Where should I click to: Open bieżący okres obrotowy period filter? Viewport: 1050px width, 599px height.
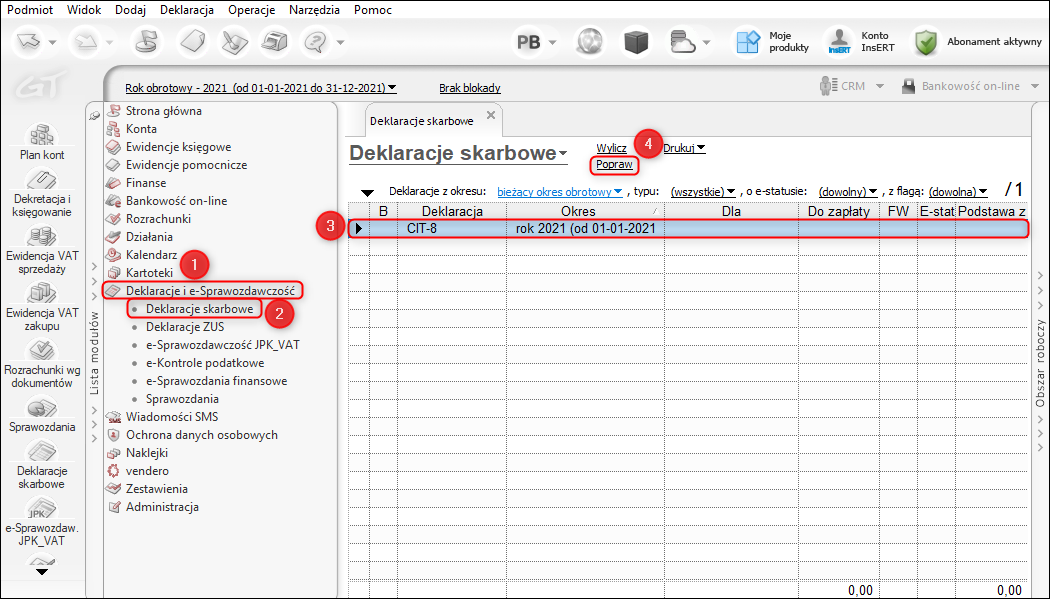[560, 191]
